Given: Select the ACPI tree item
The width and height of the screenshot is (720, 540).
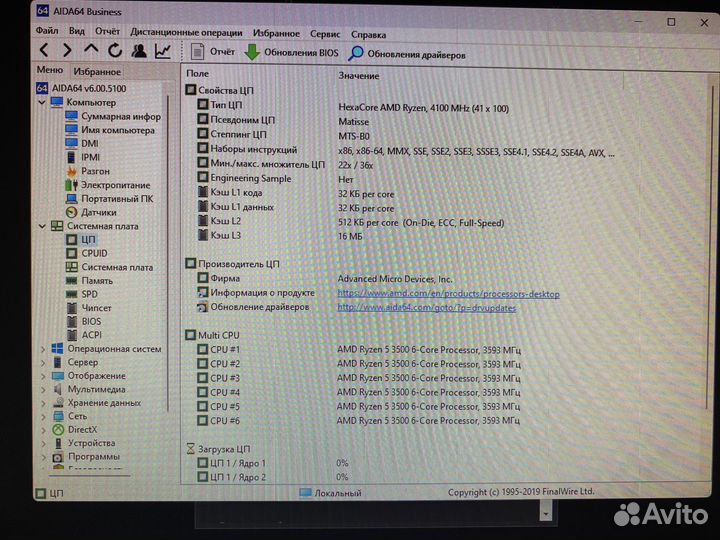Looking at the screenshot, I should [84, 335].
